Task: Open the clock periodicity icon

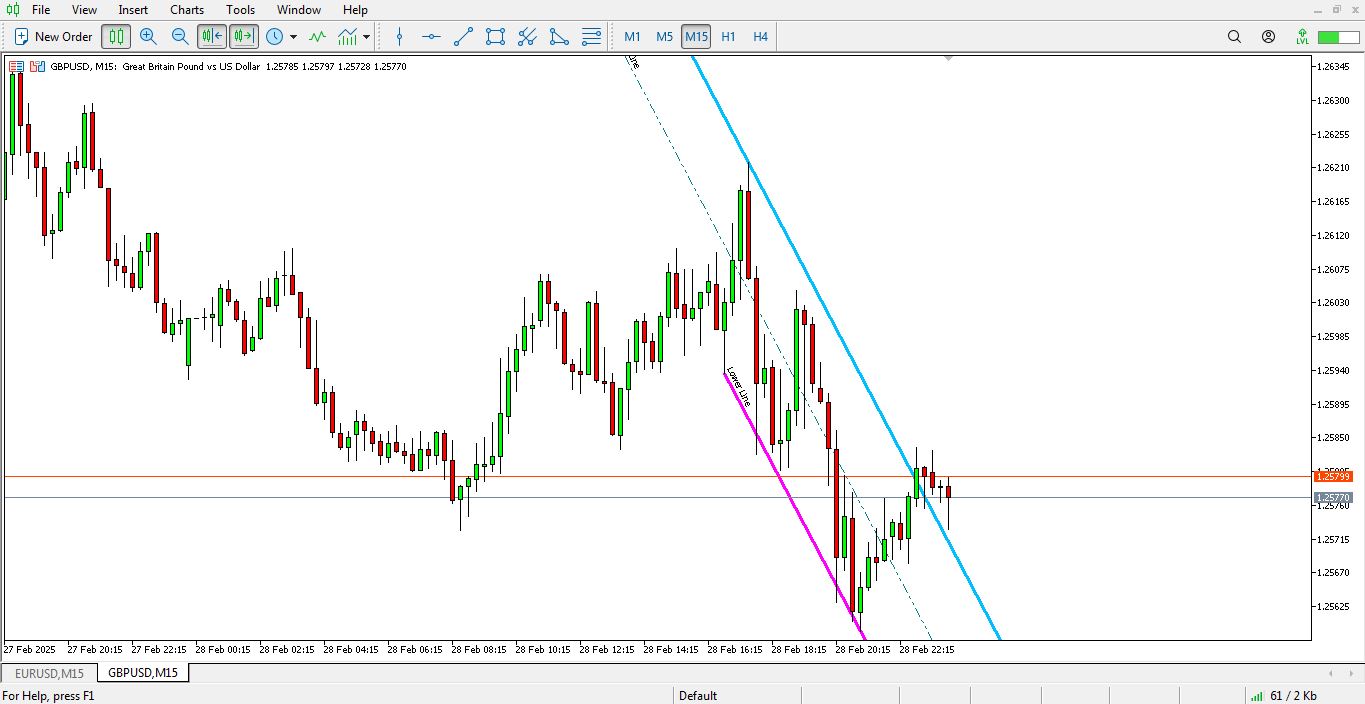Action: (274, 37)
